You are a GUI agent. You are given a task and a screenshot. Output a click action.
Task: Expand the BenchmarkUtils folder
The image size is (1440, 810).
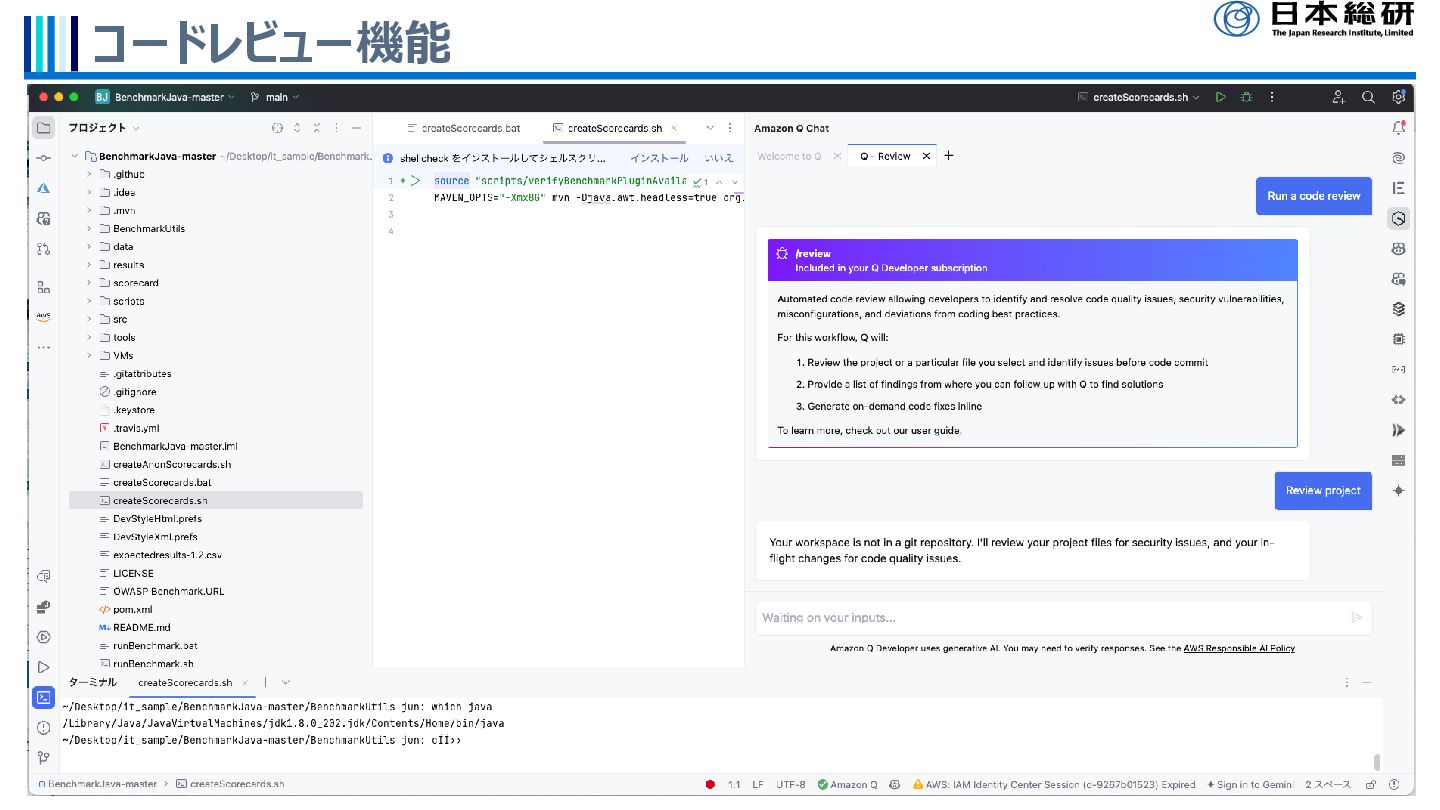click(x=89, y=229)
